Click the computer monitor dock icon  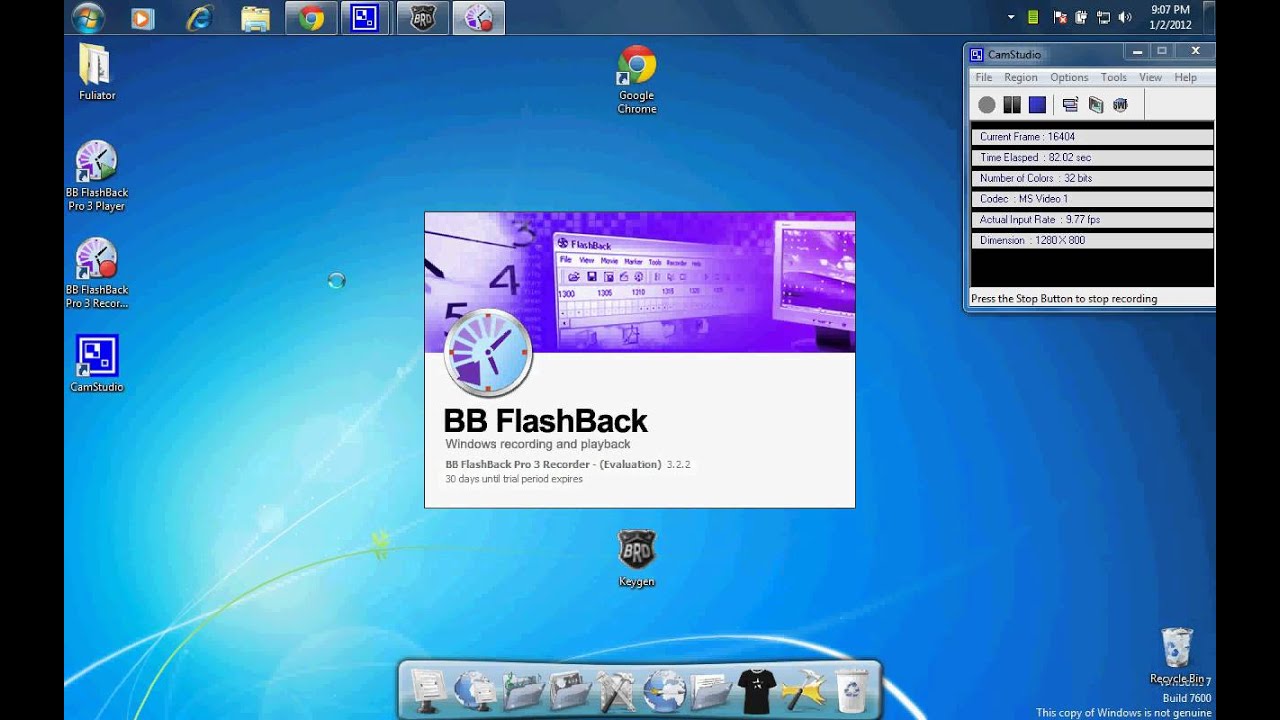click(x=428, y=690)
